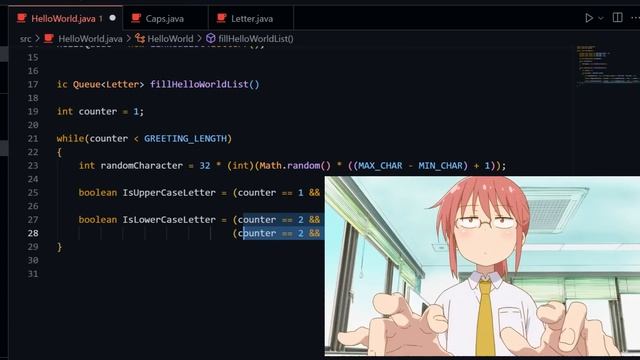Split the editor to the right
Viewport: 640px width, 360px height.
coord(618,18)
